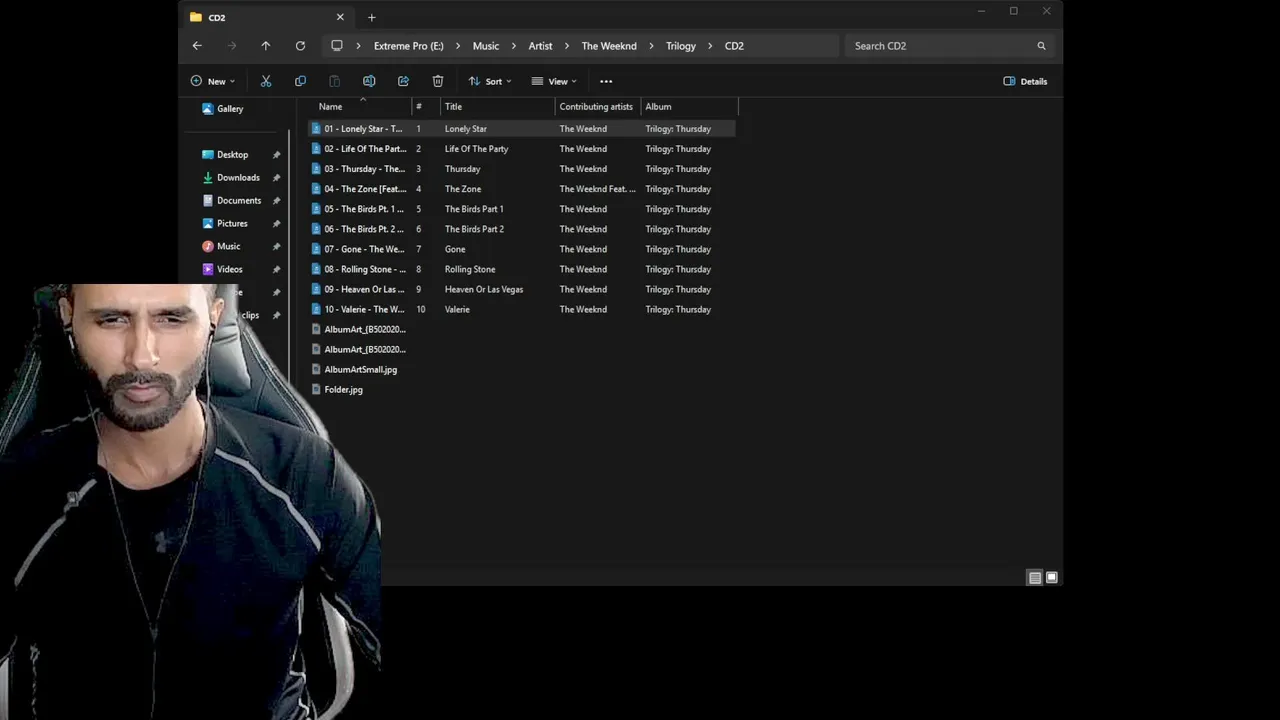
Task: Open Desktop in the sidebar
Action: pos(225,154)
